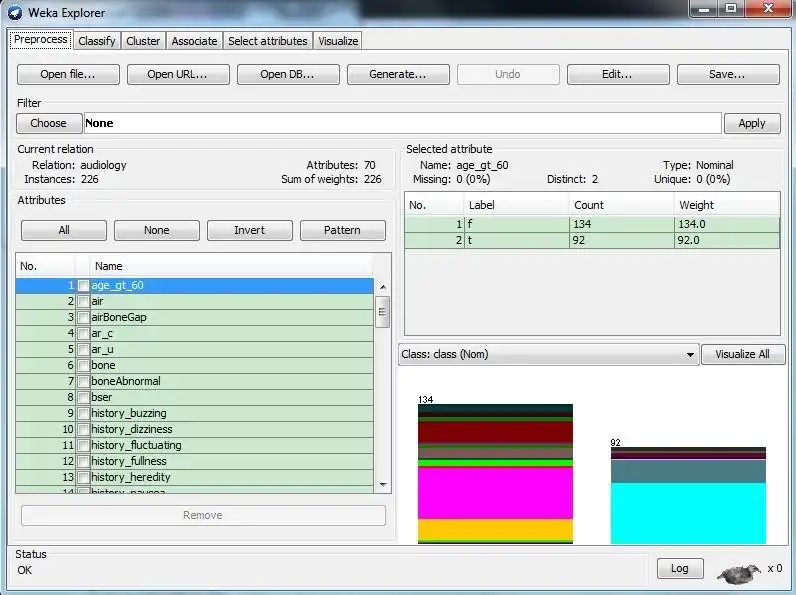Click the attribute list scroll up arrow
Screen dimensions: 796x595
(x=383, y=287)
